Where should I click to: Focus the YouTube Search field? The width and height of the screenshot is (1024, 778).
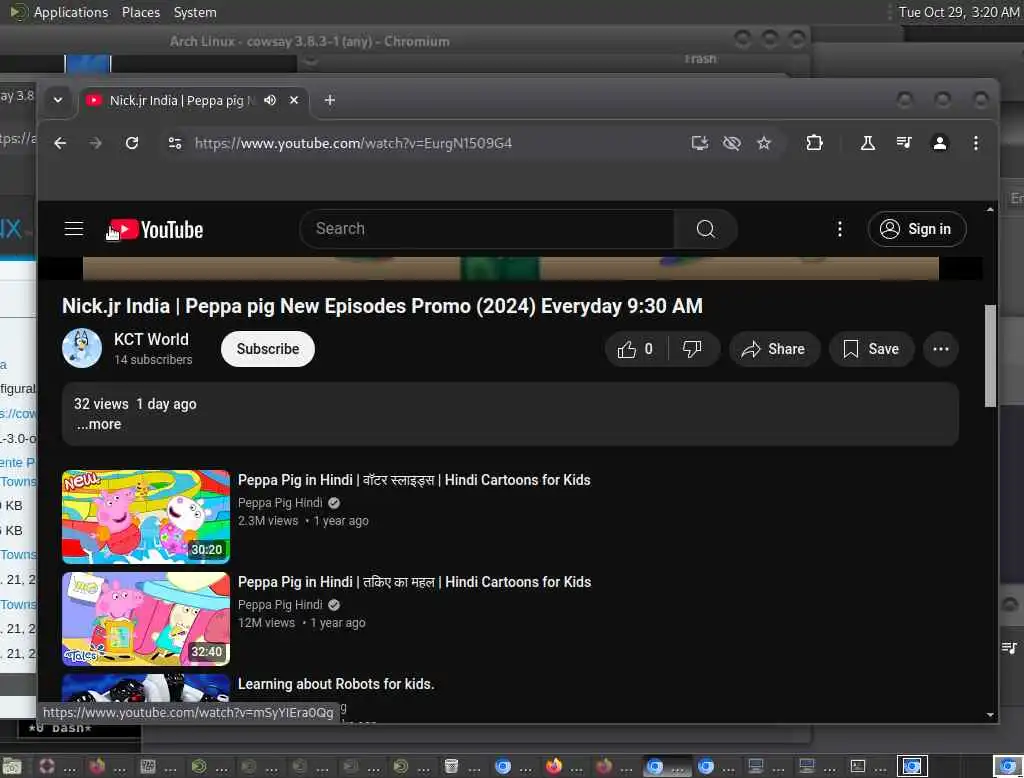tap(487, 229)
